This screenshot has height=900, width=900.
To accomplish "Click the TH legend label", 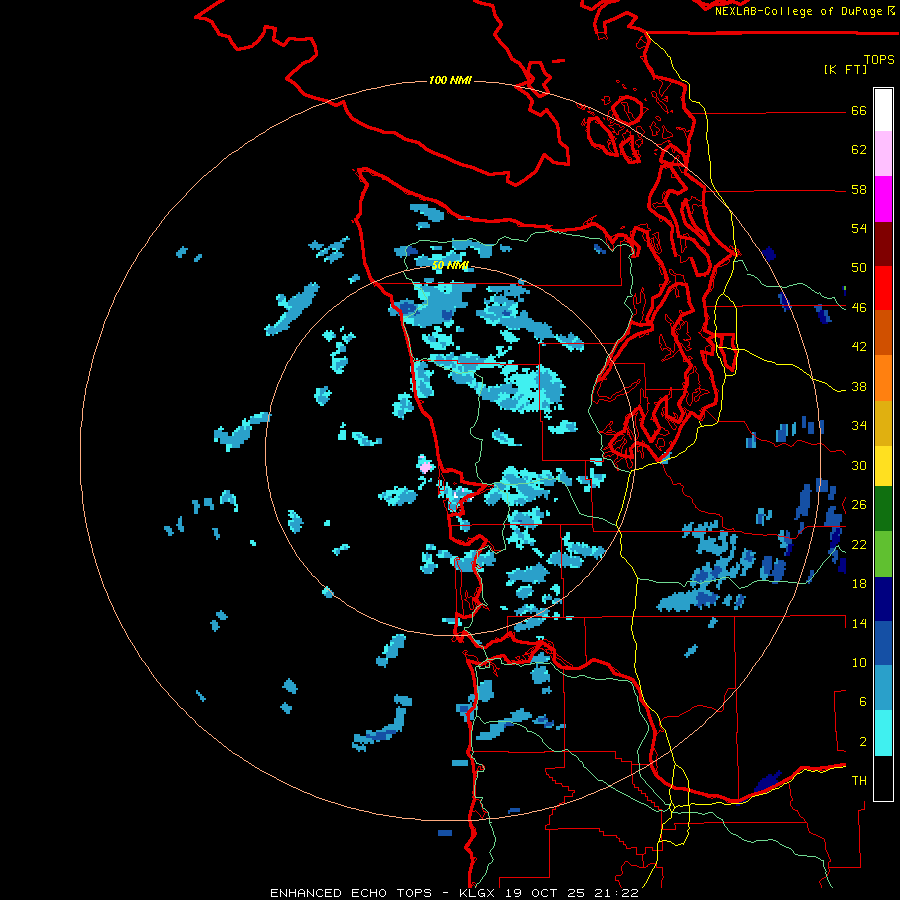I will (859, 781).
